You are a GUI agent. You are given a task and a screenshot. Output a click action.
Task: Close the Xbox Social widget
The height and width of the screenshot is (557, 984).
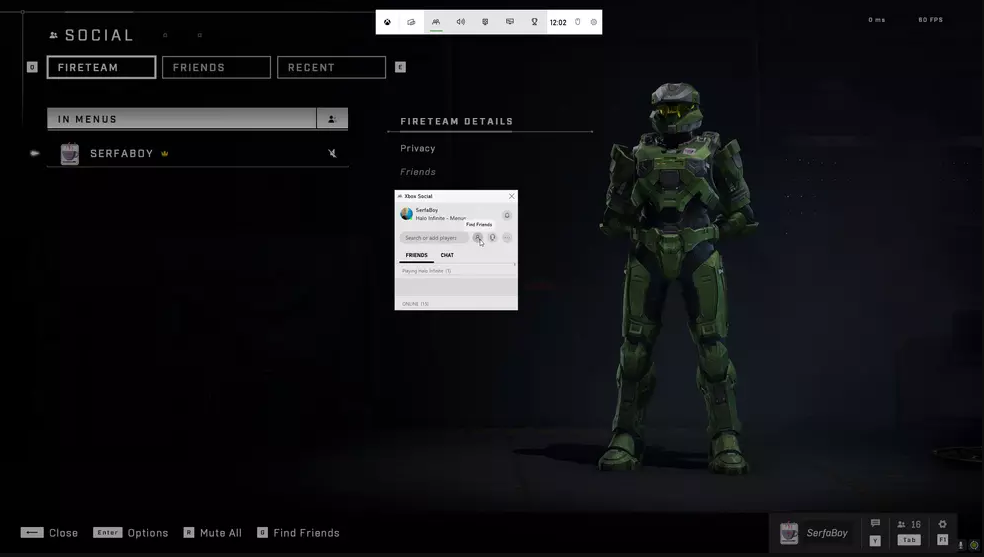pos(511,196)
